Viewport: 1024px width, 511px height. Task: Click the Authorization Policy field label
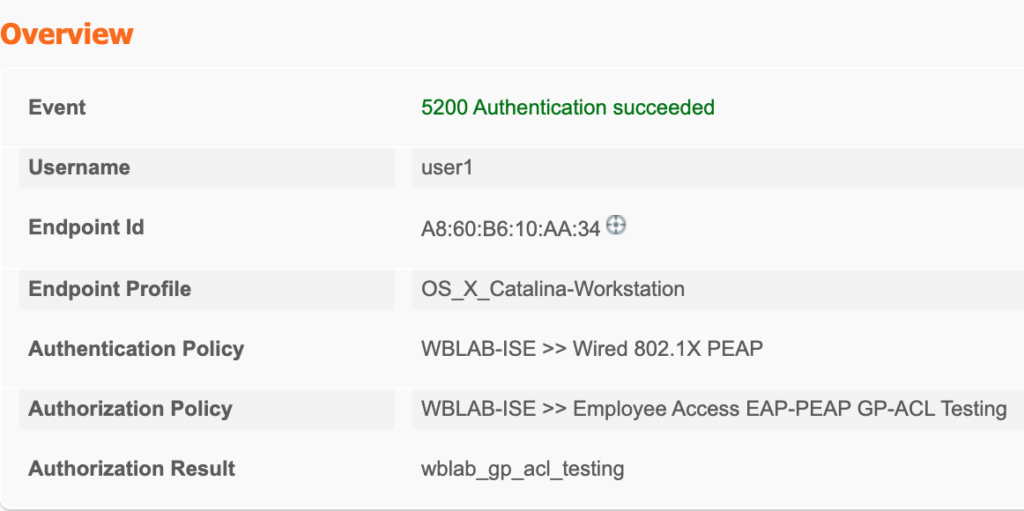click(130, 409)
